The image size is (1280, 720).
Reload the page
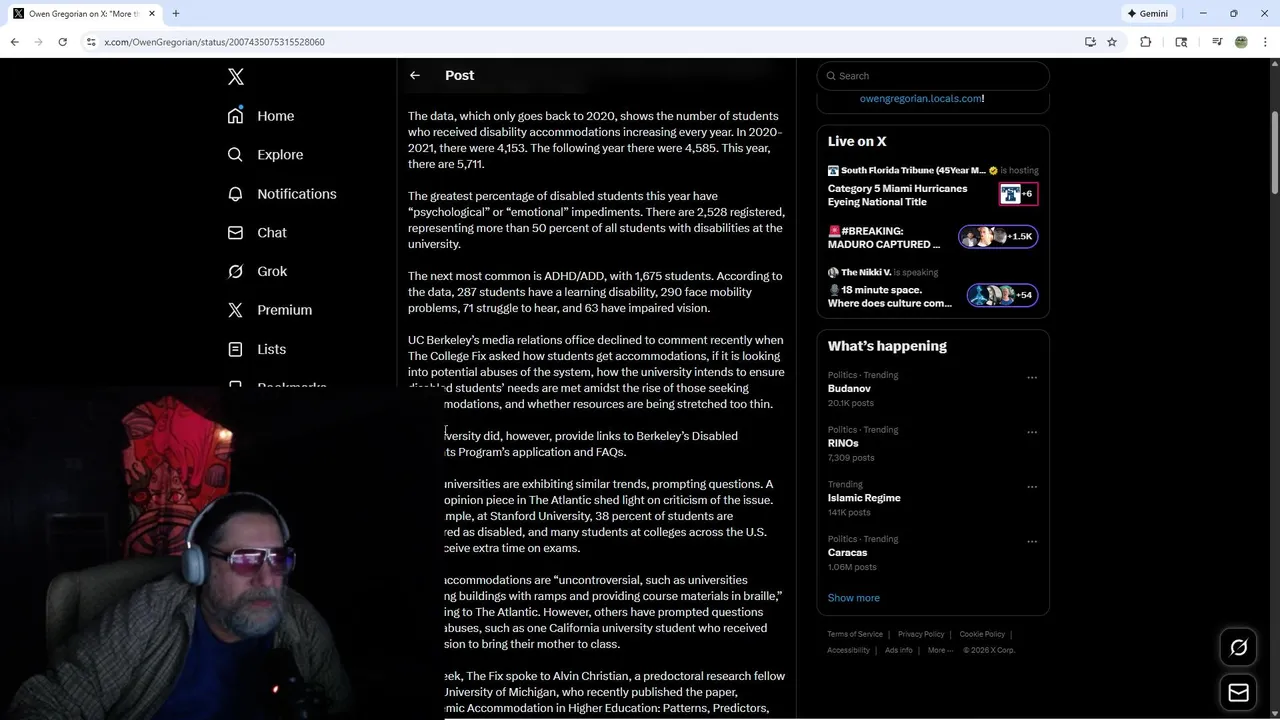[62, 42]
